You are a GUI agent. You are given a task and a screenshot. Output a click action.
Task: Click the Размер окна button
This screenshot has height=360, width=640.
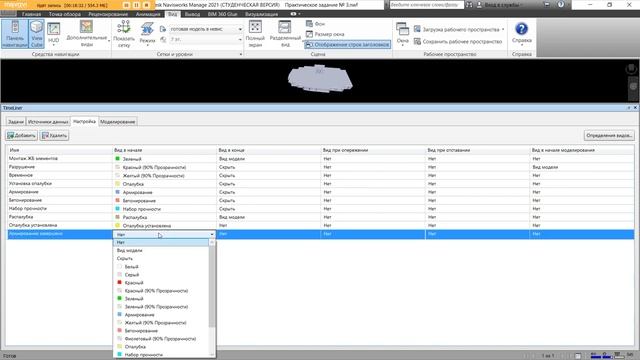click(325, 34)
